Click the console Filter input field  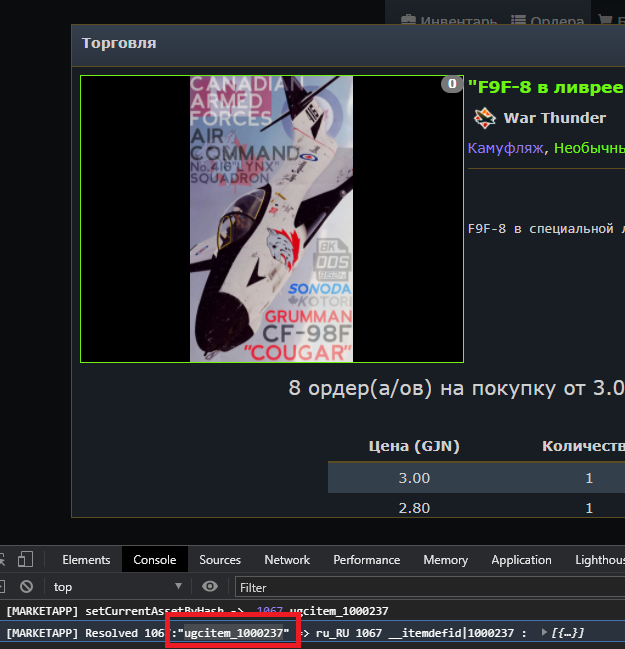pos(420,587)
